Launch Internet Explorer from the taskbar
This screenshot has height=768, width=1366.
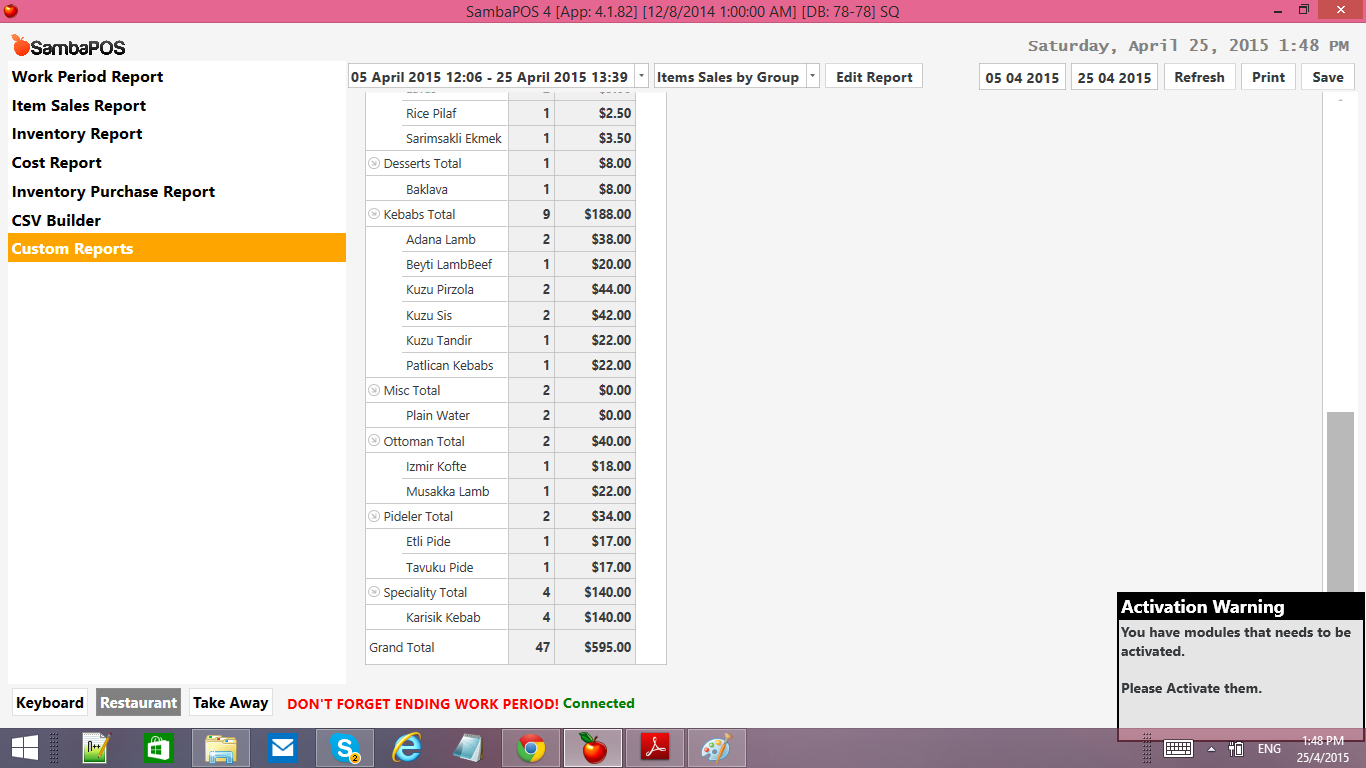[x=406, y=747]
